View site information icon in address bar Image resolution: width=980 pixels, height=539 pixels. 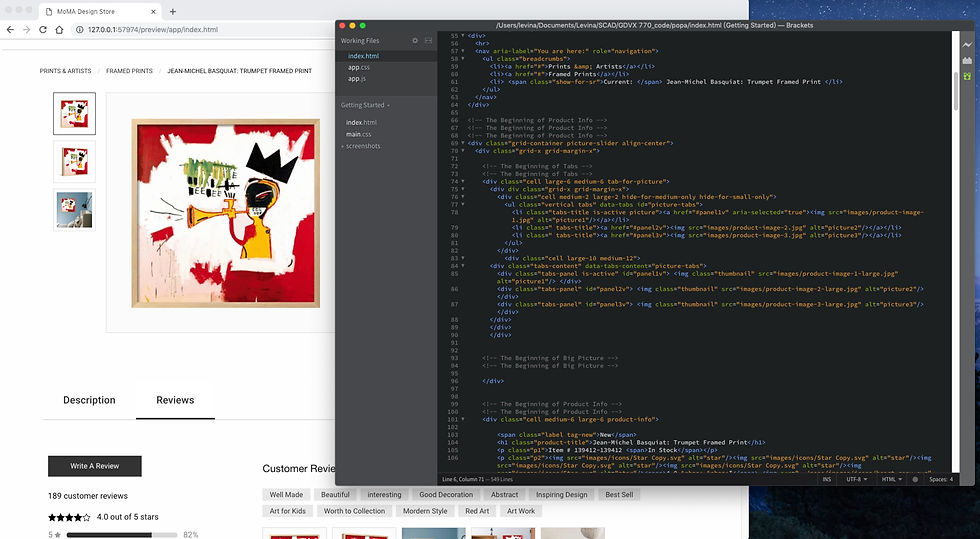(x=79, y=29)
